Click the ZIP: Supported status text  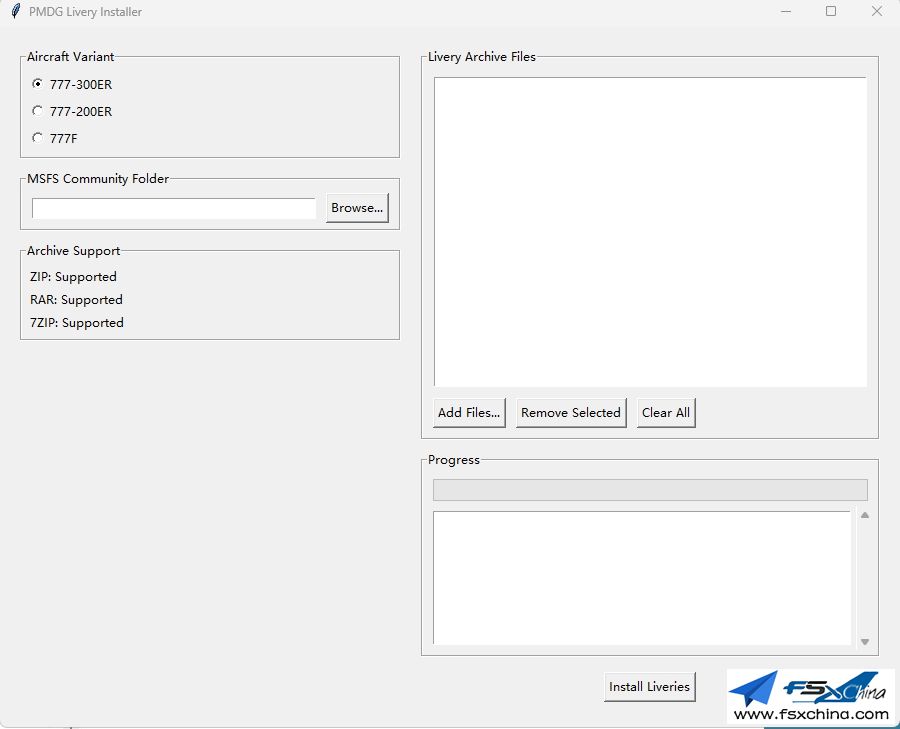tap(73, 277)
